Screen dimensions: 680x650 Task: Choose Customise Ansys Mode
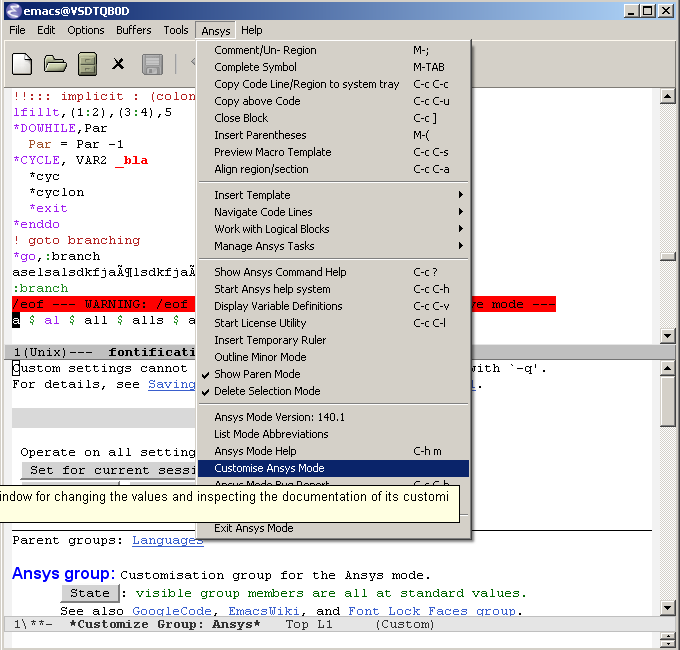point(333,468)
